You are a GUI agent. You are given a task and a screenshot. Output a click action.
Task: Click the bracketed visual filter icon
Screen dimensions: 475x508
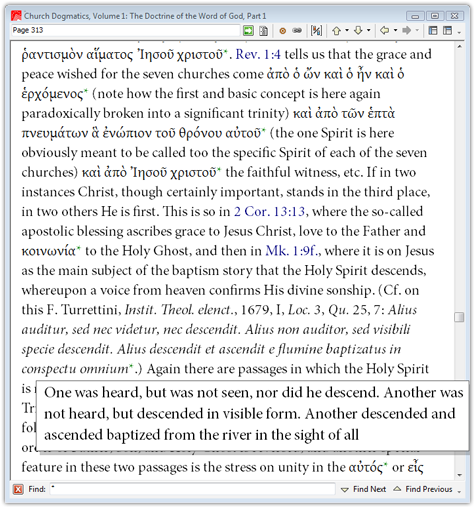(316, 31)
